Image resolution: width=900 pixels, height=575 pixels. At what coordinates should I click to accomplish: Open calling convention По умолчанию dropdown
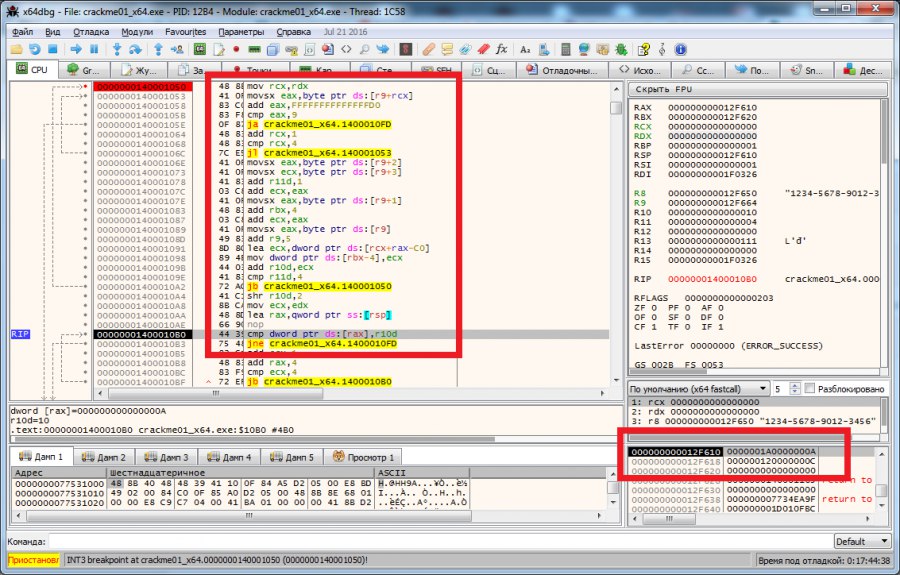699,388
